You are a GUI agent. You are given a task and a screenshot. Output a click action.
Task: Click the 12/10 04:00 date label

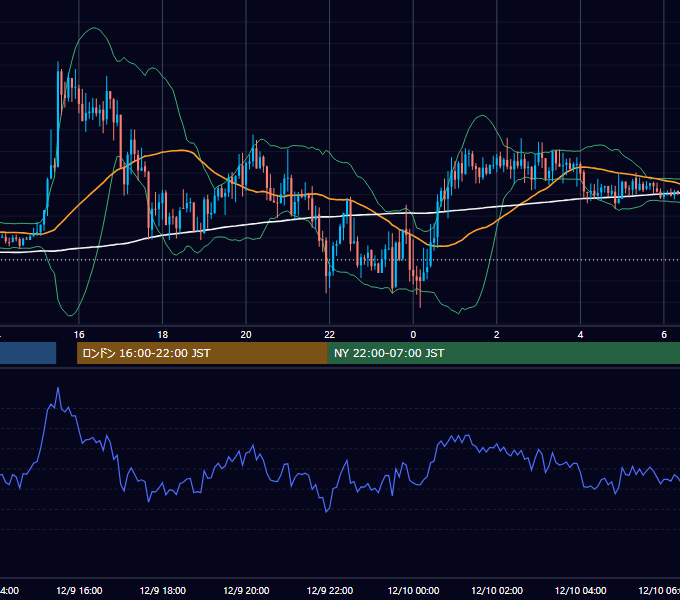[x=581, y=590]
